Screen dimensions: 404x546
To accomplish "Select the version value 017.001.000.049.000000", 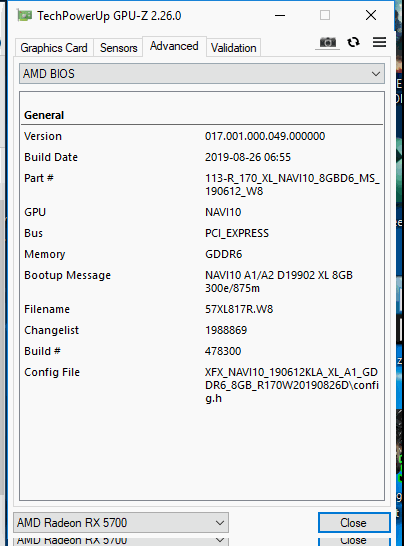I will [x=265, y=136].
